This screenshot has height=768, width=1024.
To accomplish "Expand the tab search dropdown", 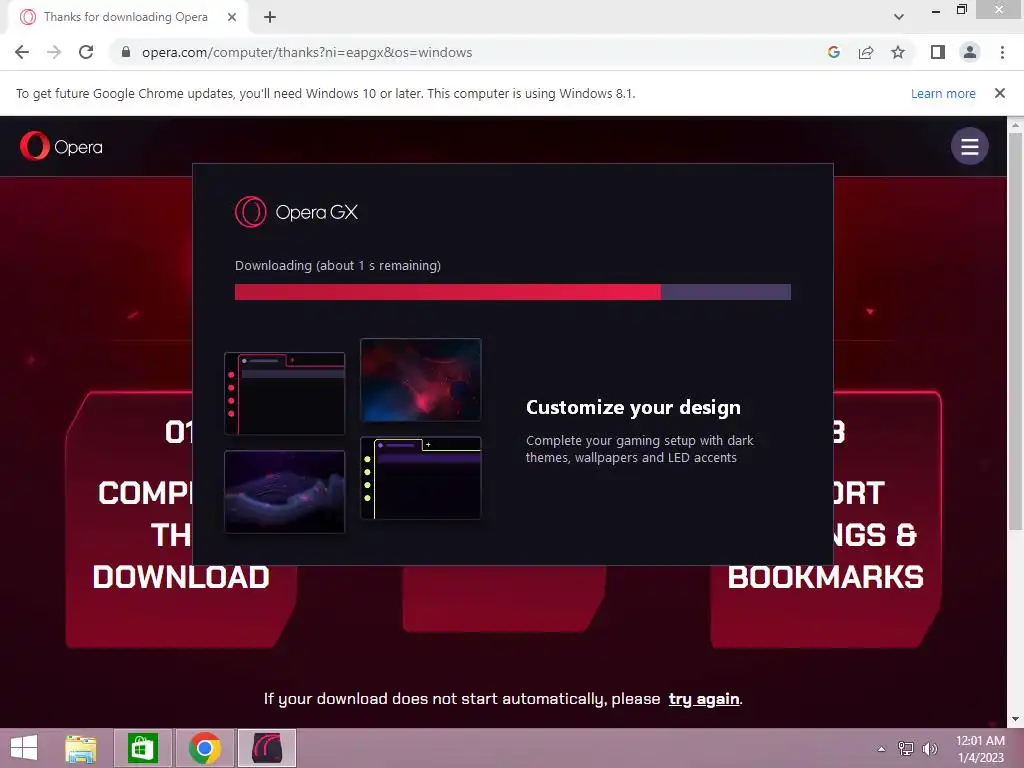I will tap(899, 17).
